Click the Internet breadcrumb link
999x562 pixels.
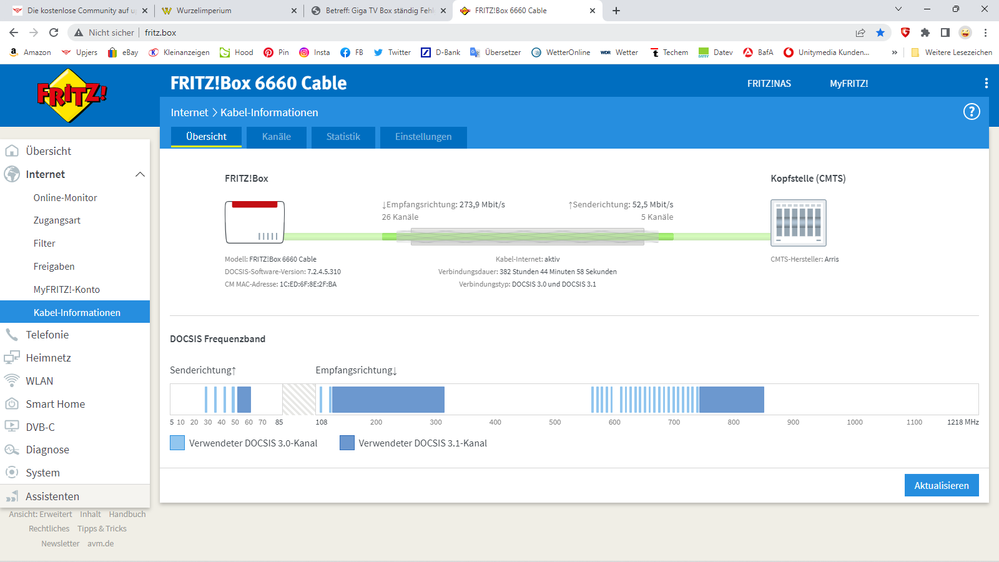[x=189, y=112]
